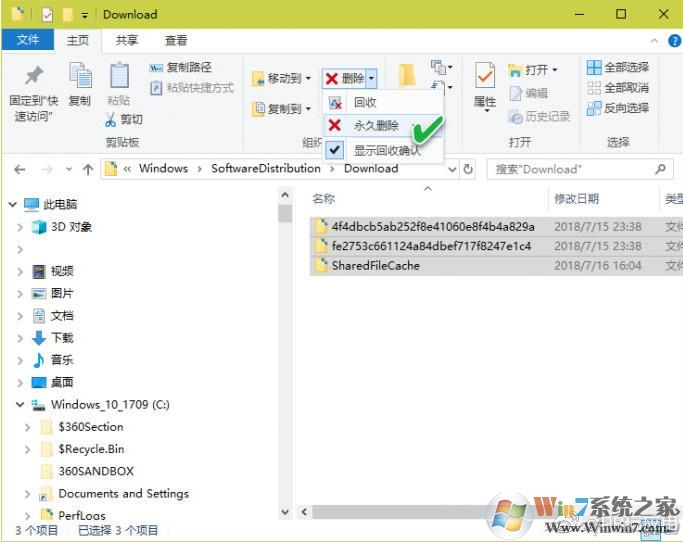Click Invert selection (反向选择)
Screen dimensions: 683x542
[618, 108]
